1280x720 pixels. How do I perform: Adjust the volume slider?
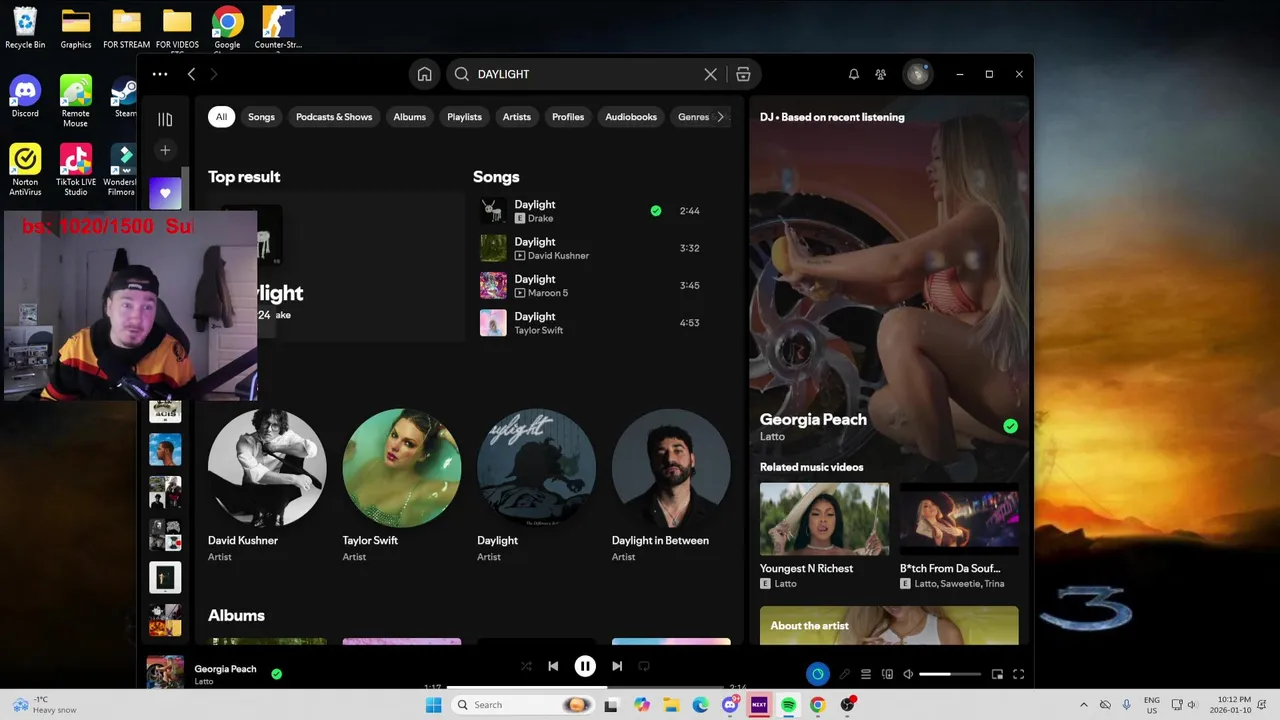tap(950, 674)
